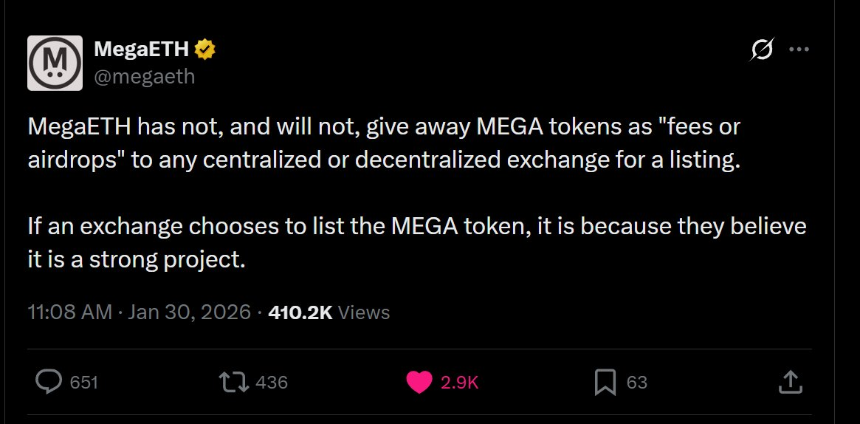The image size is (860, 424).
Task: Click the 436 reposts count
Action: (272, 382)
